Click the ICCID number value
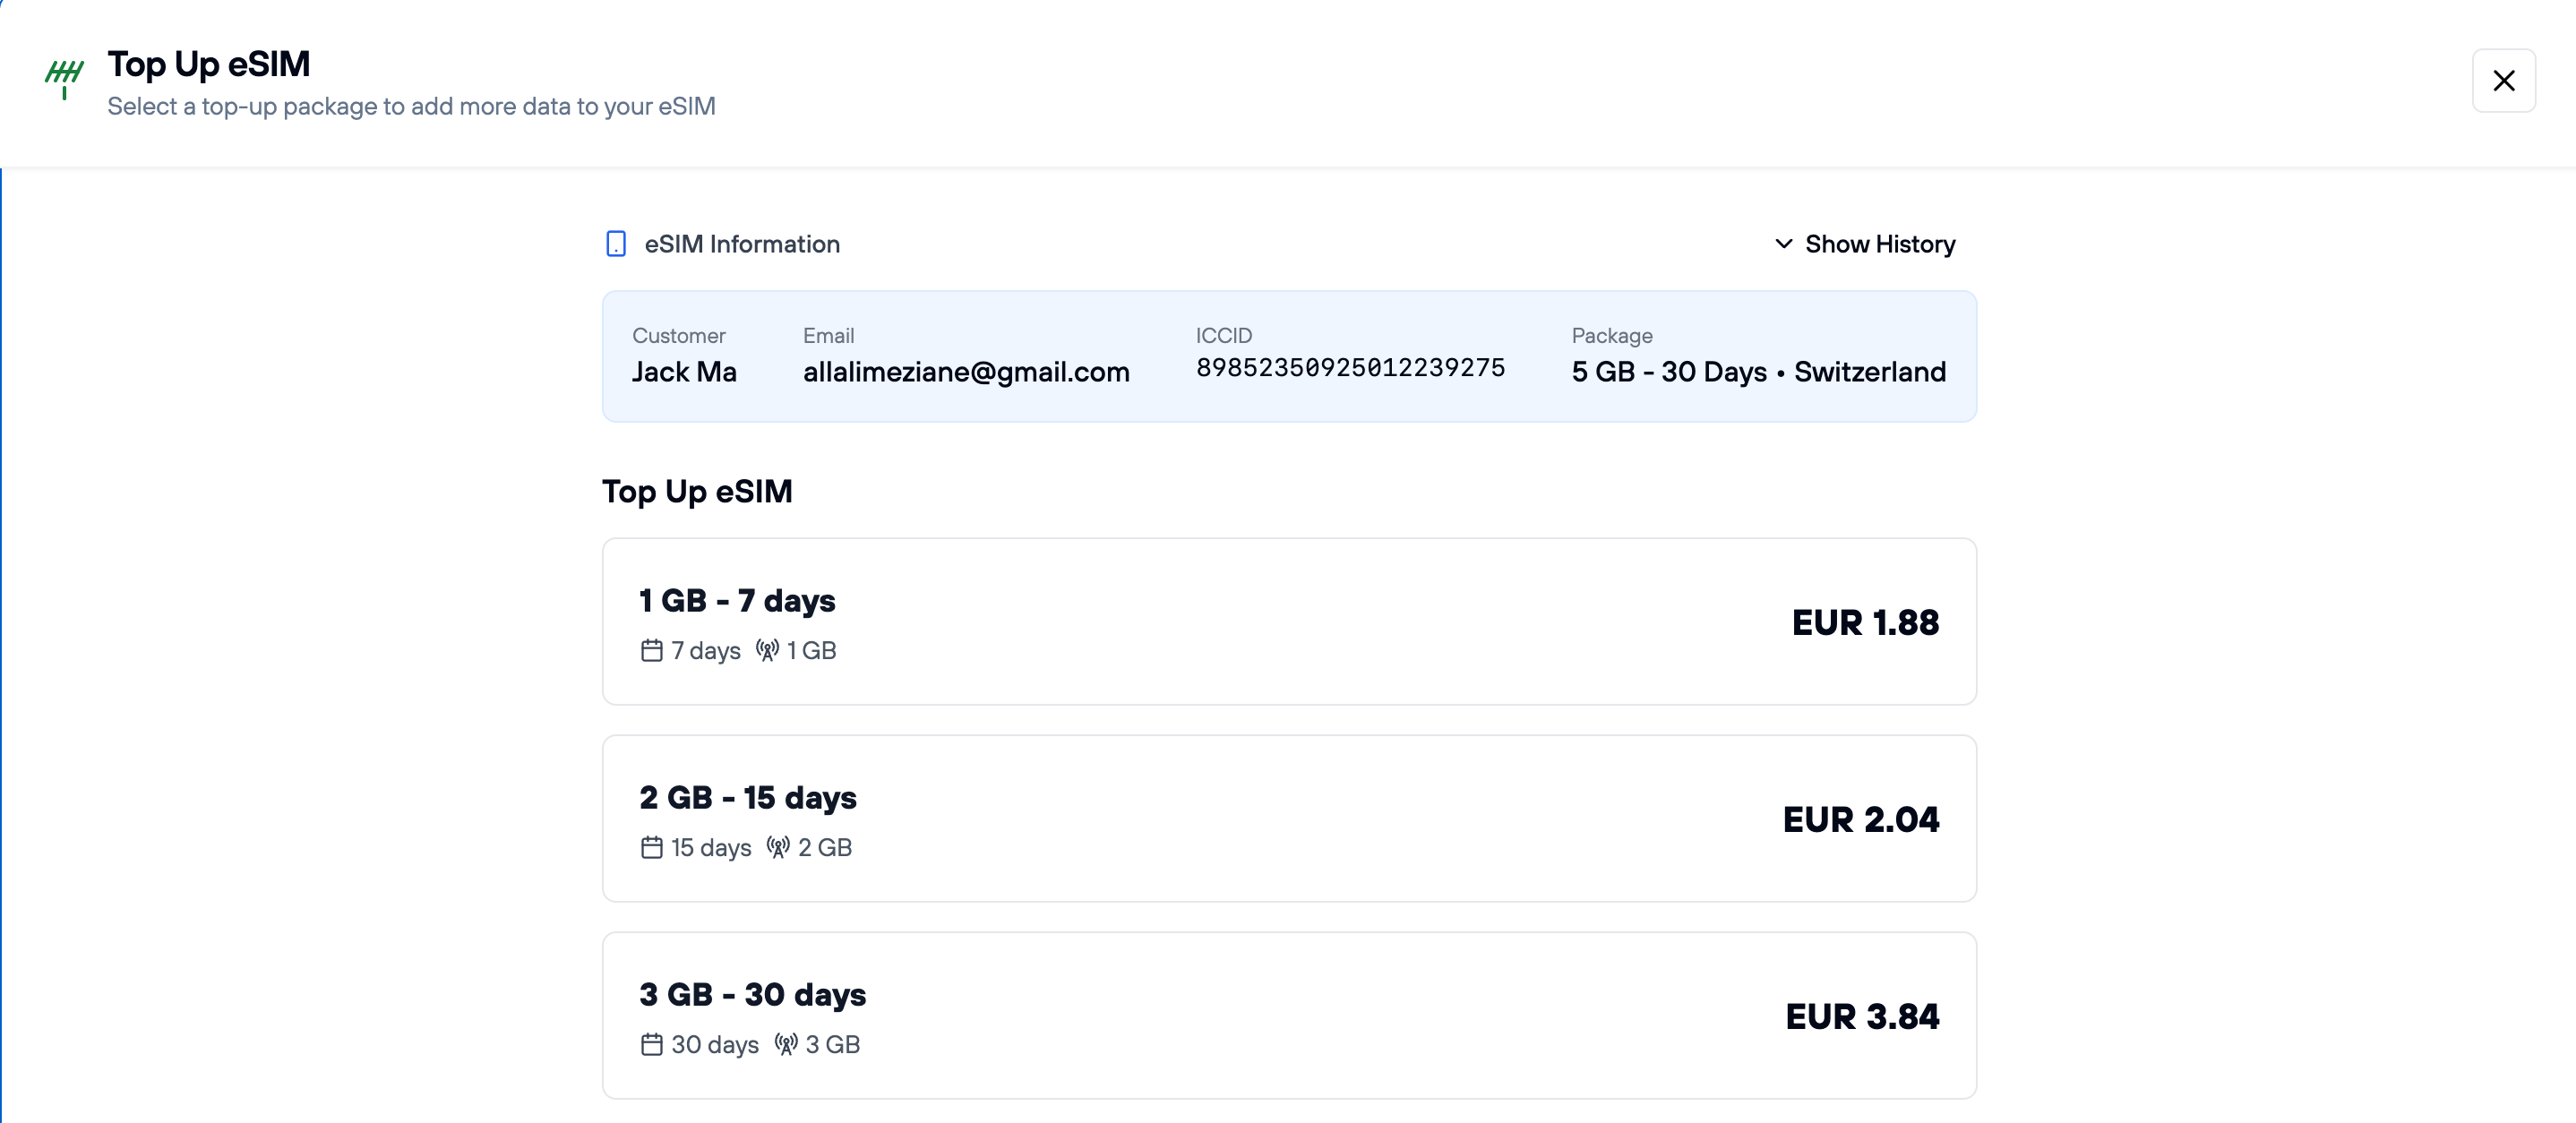Viewport: 2576px width, 1123px height. click(1350, 368)
